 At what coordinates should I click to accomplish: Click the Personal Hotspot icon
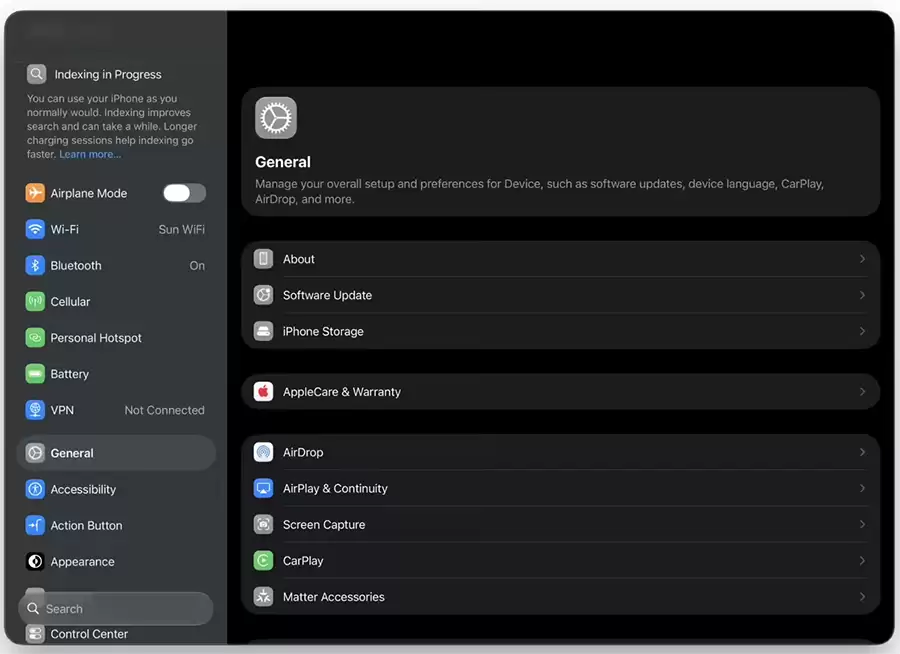(x=35, y=338)
